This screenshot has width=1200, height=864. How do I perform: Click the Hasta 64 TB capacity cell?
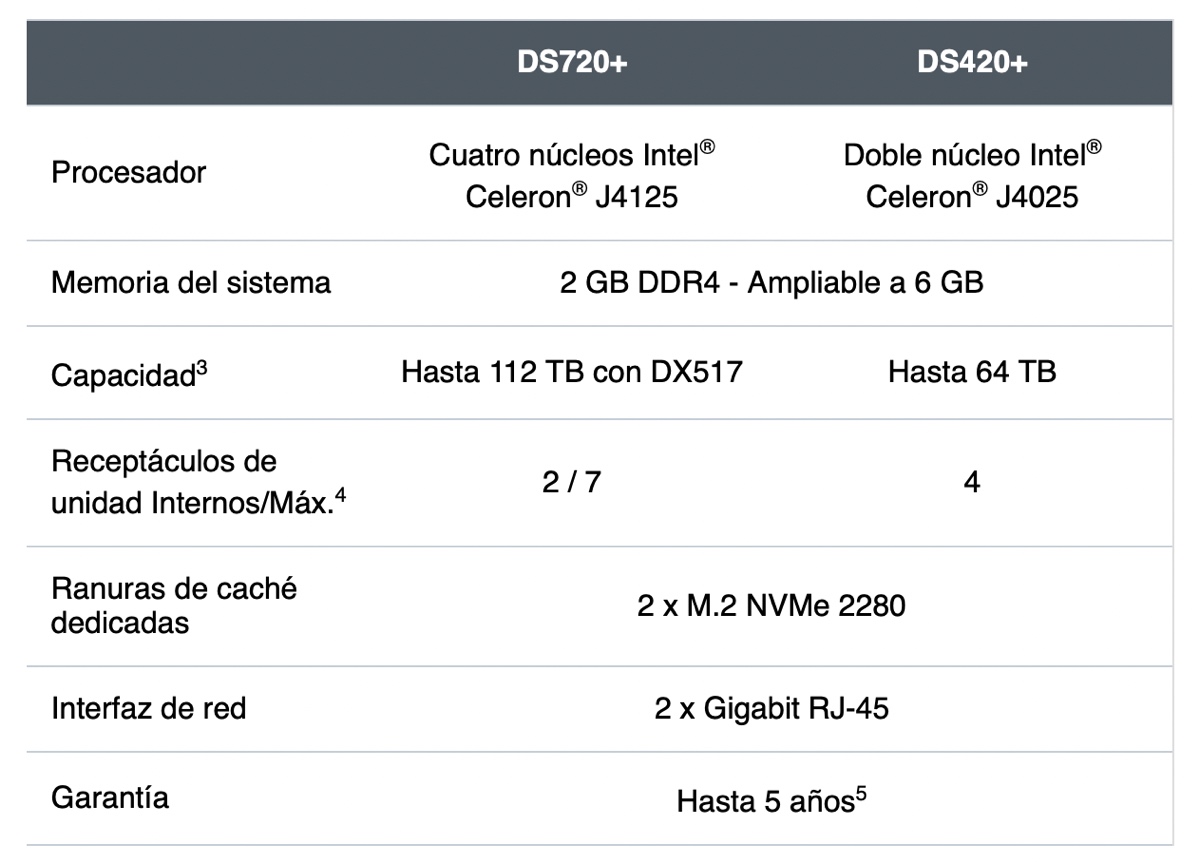point(972,373)
